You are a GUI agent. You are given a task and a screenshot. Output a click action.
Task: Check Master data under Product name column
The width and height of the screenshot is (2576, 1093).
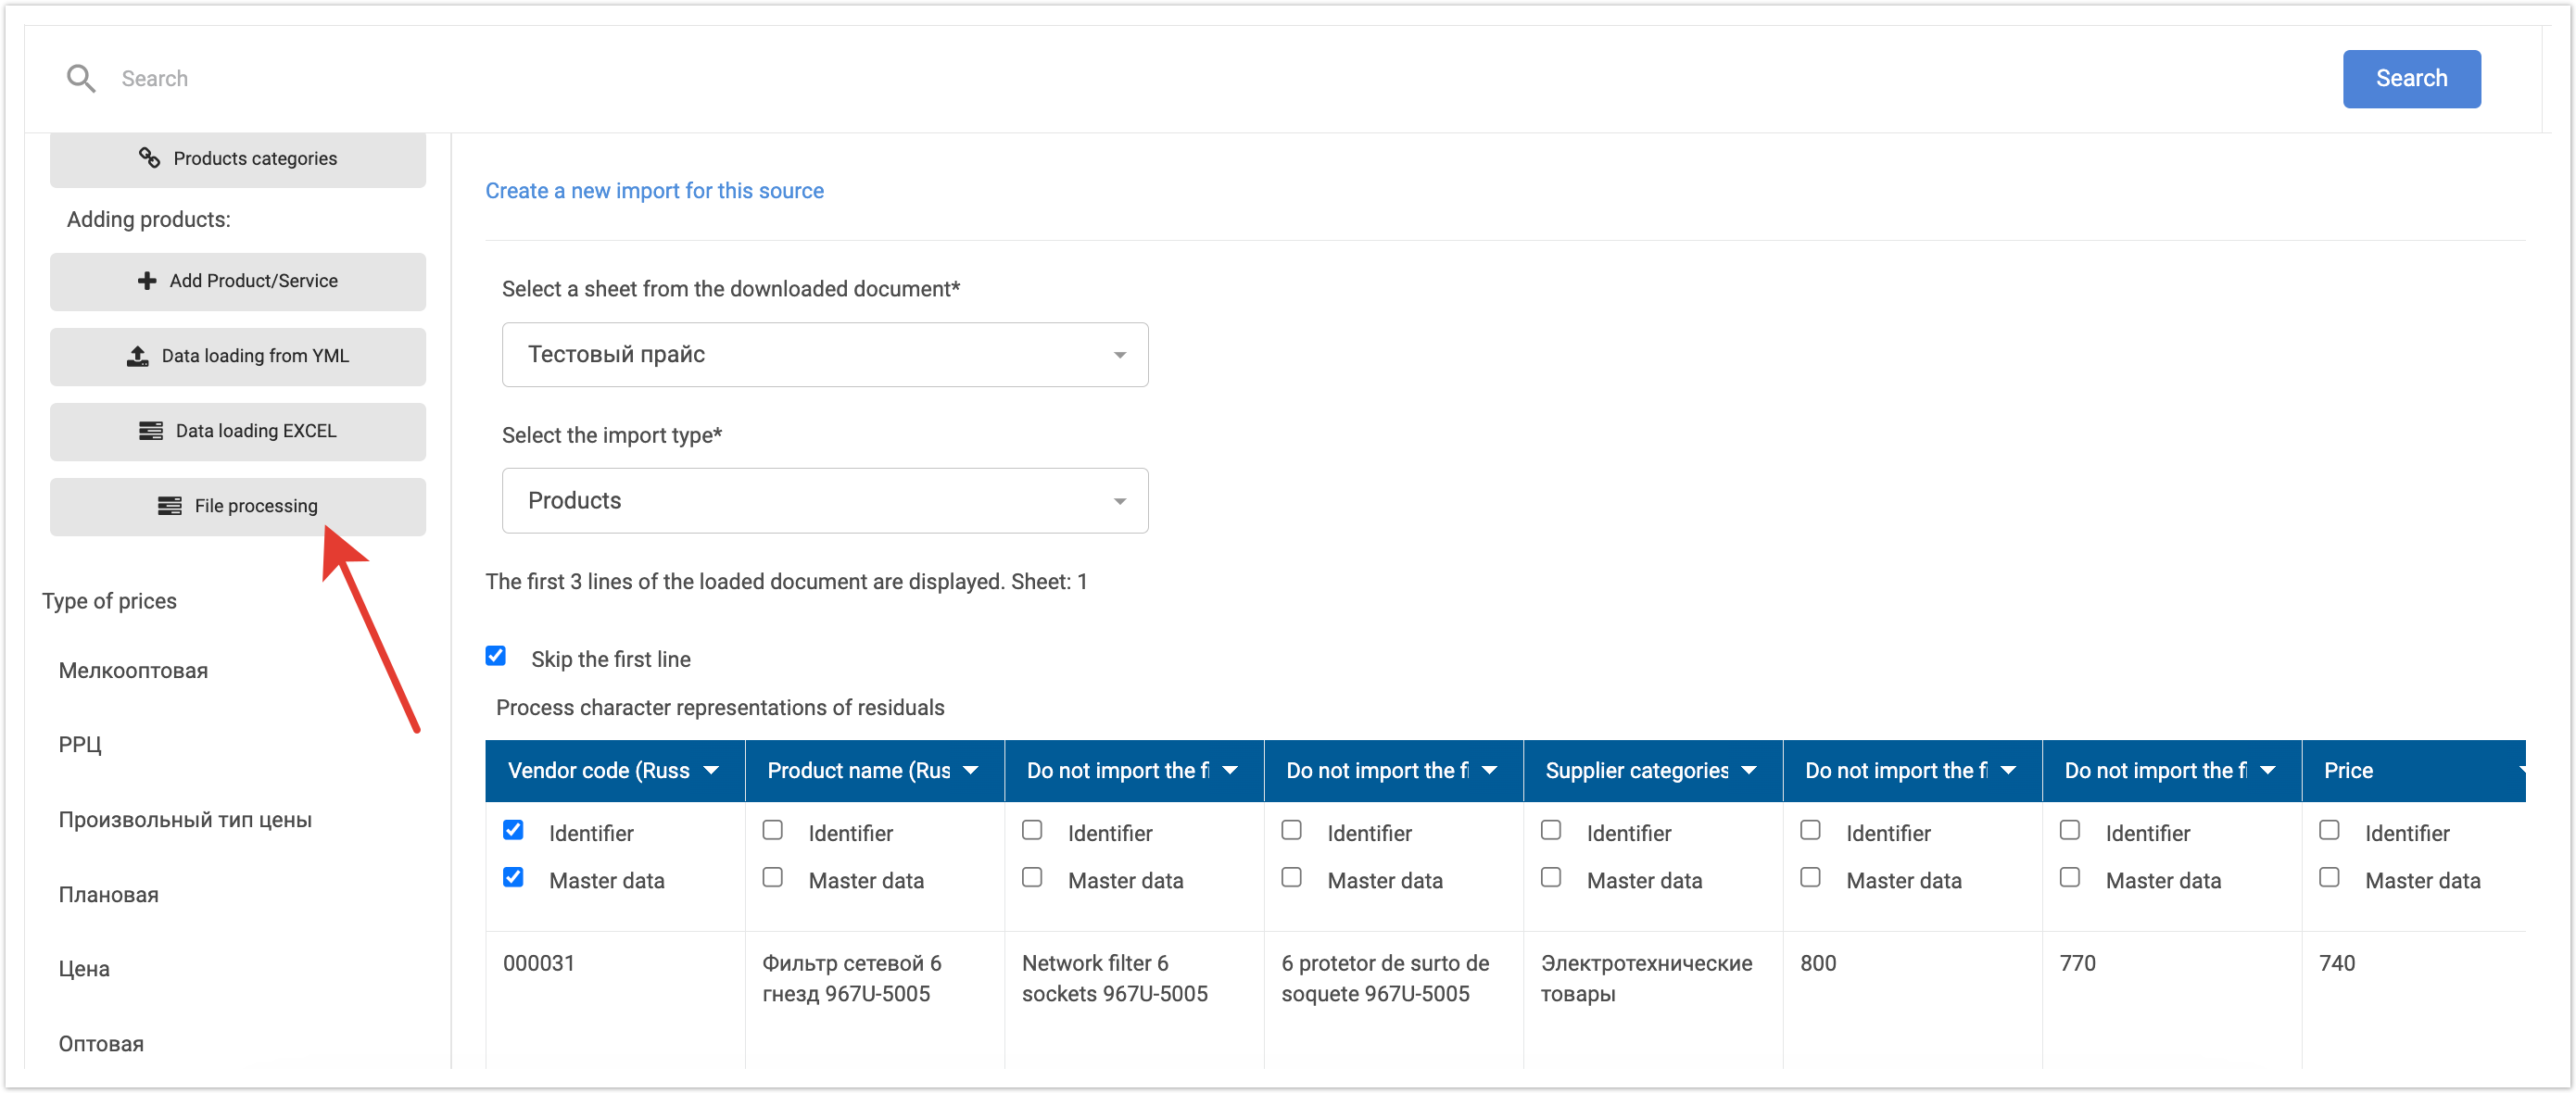pos(773,877)
